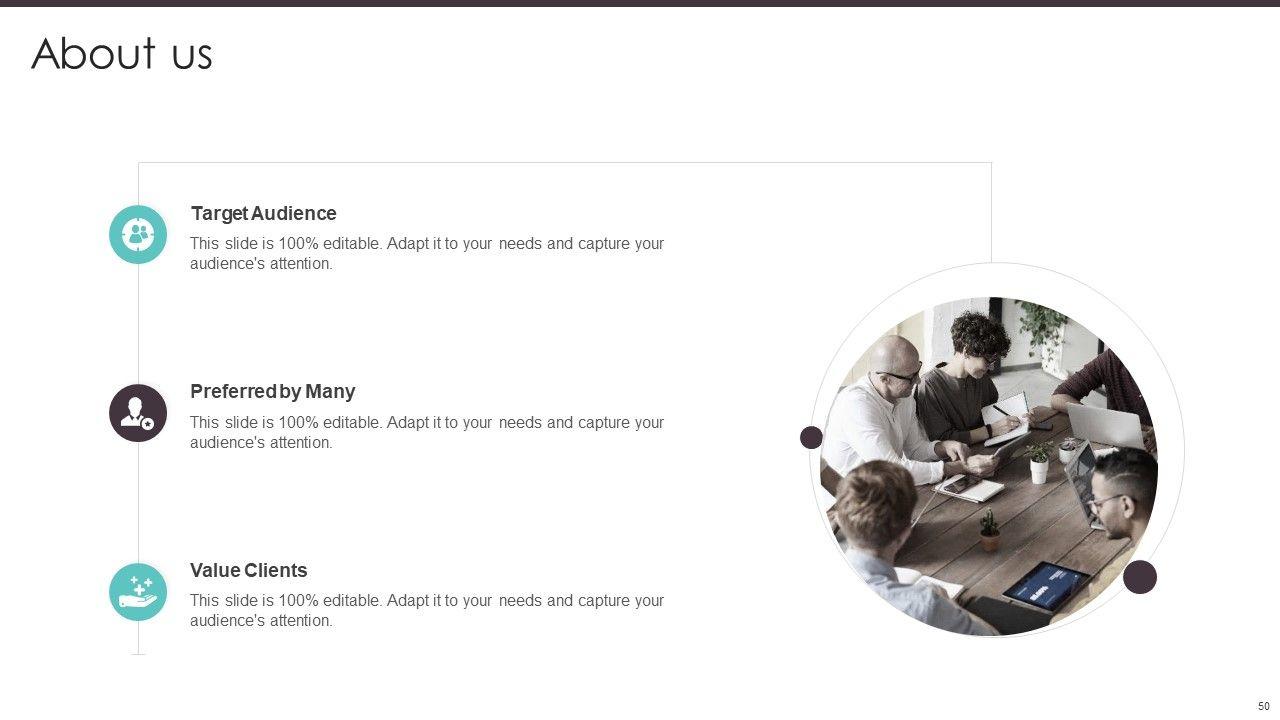Click the dark bar across the slide top
This screenshot has width=1280, height=720.
(640, 3)
